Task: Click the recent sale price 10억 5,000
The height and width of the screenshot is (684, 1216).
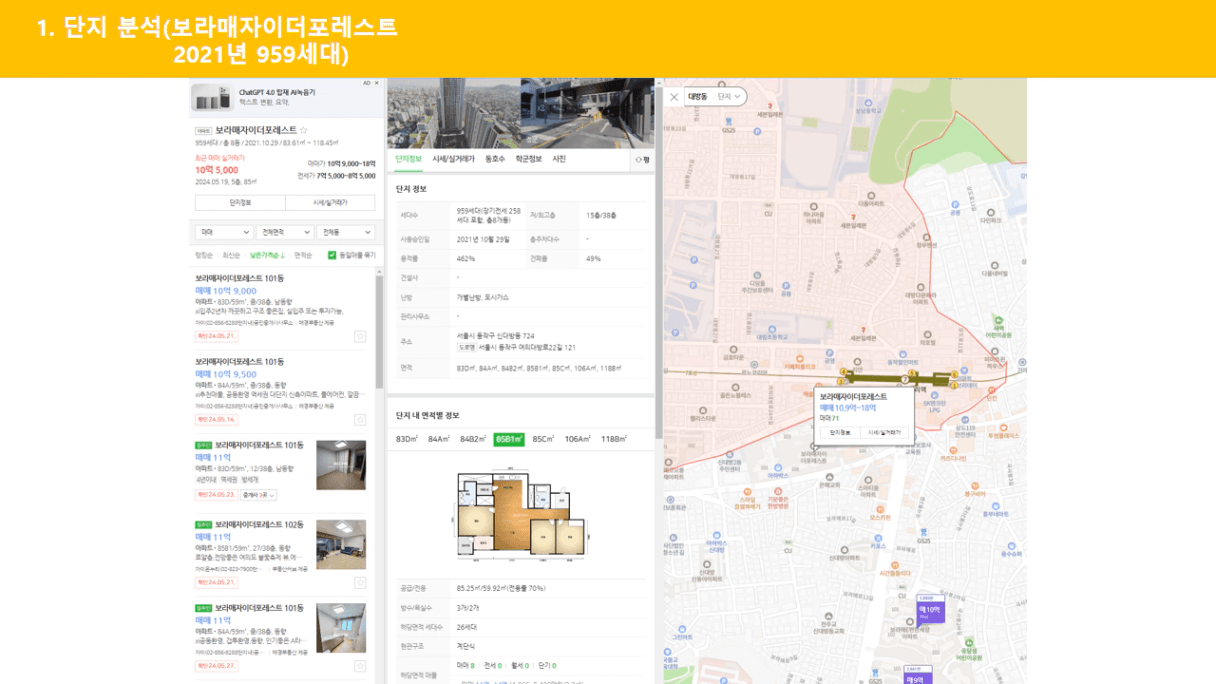Action: pos(215,170)
